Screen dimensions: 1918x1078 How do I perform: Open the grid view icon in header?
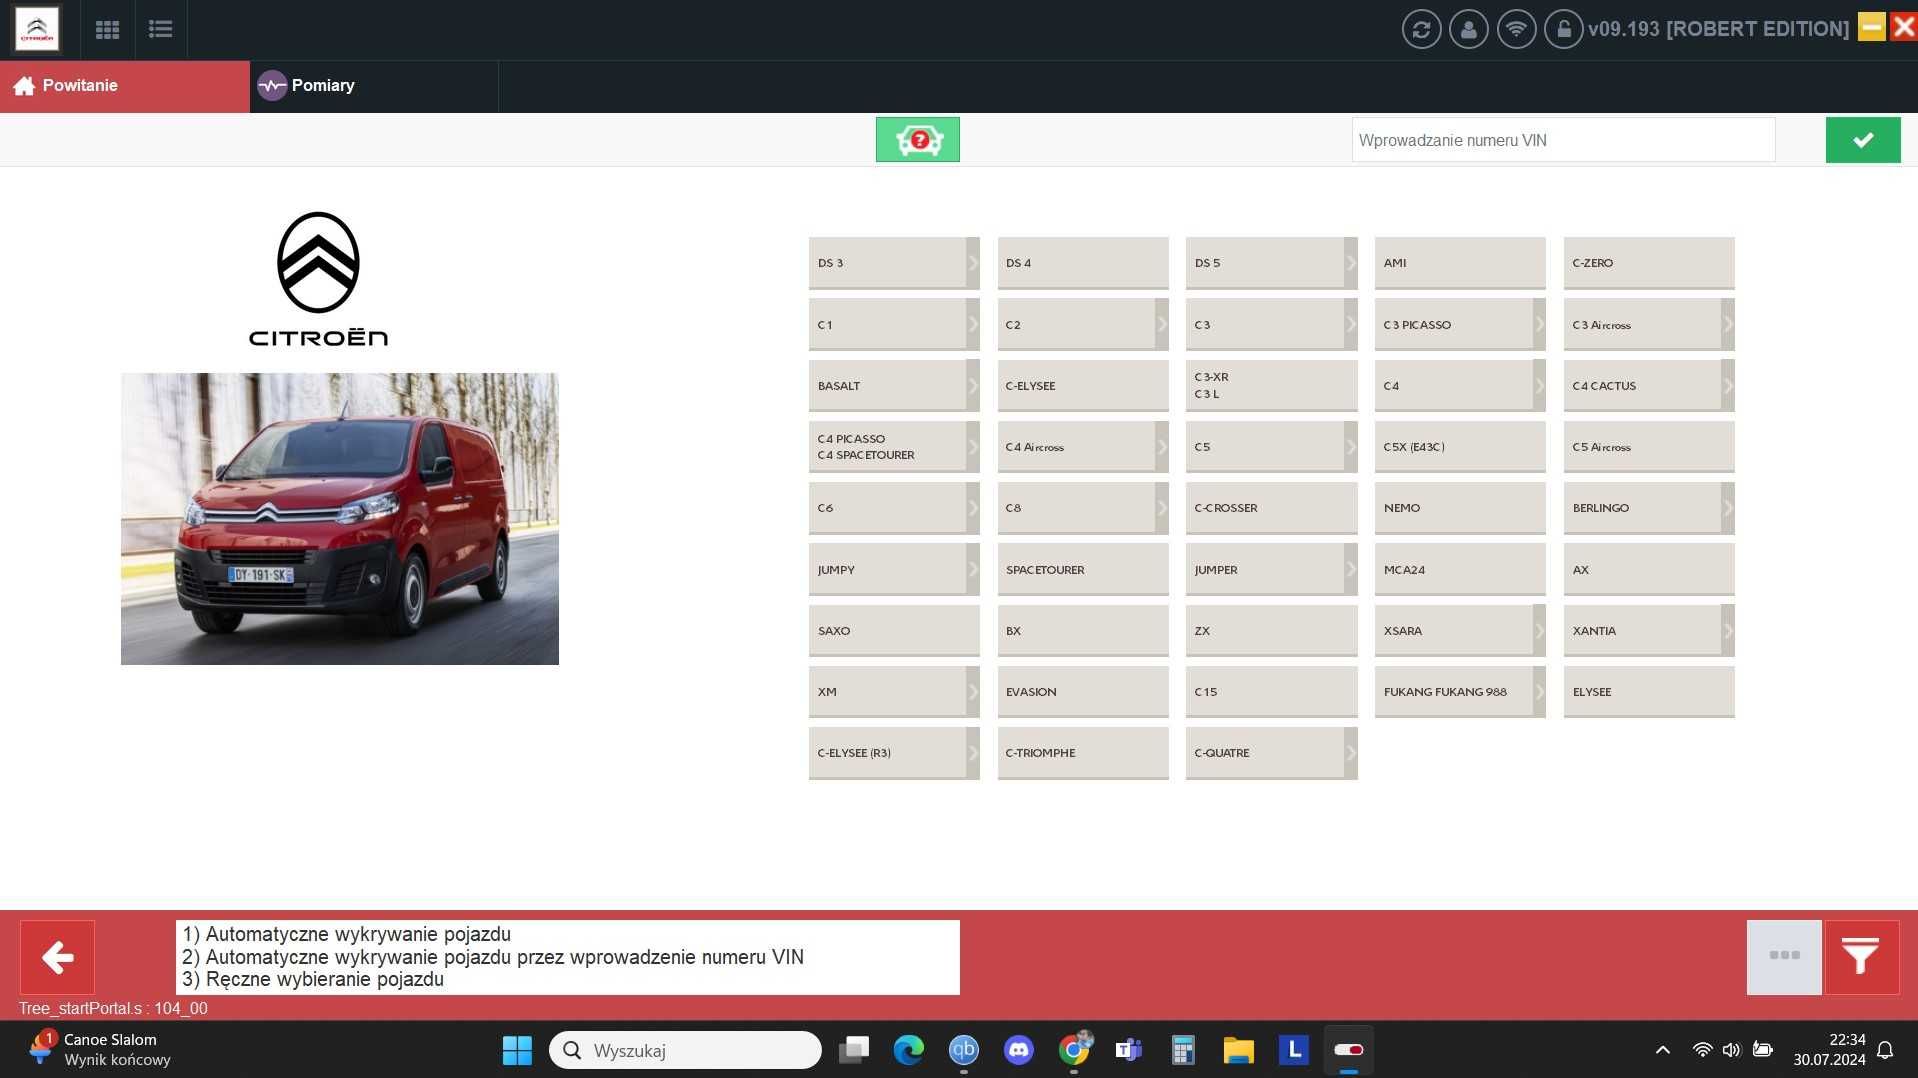point(107,29)
